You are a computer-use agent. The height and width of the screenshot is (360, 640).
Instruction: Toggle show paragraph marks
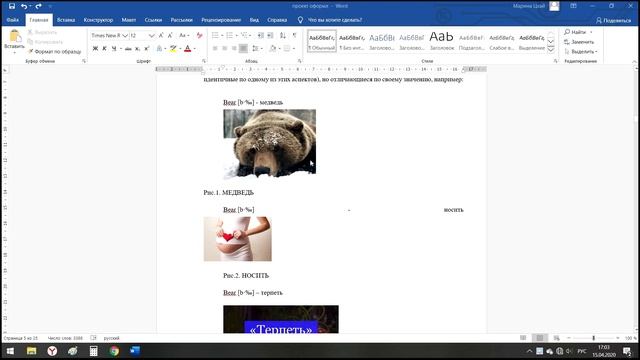[295, 36]
